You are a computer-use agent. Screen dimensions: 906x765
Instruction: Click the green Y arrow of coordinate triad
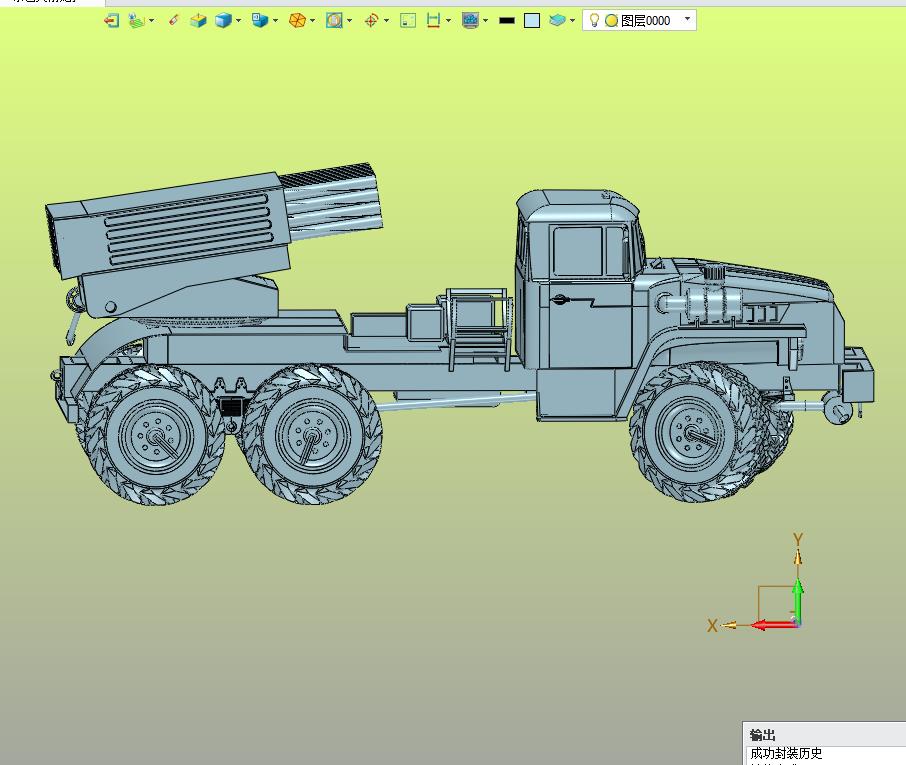click(x=798, y=600)
